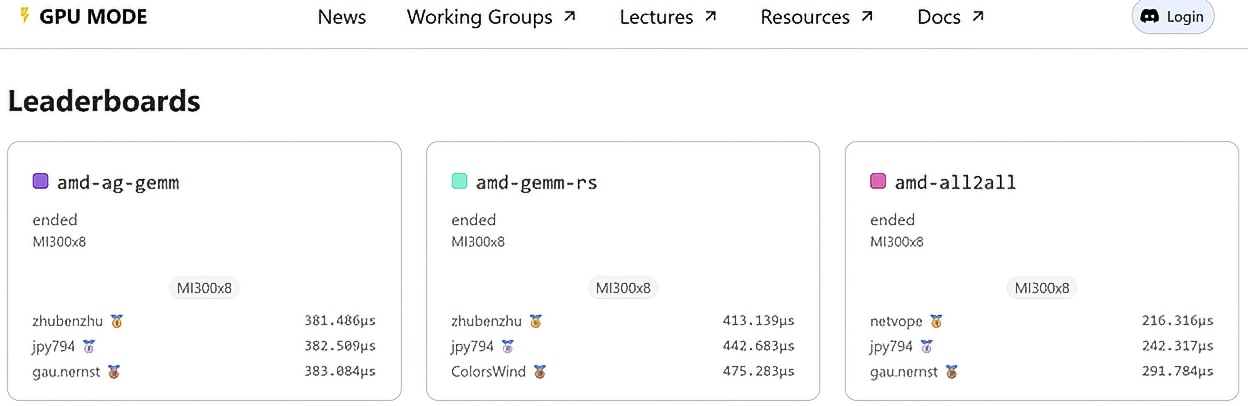Click the Discord icon in Login button
This screenshot has width=1248, height=406.
1149,17
